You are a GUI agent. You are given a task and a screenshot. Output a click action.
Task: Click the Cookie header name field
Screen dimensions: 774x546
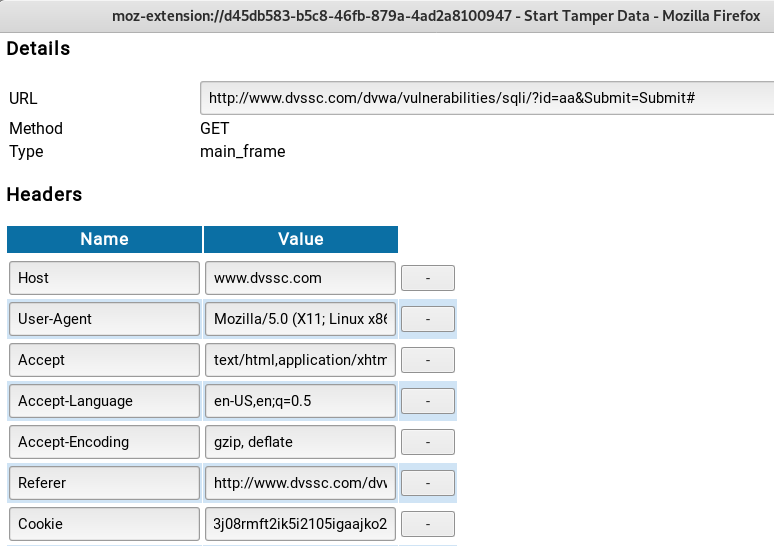(x=104, y=524)
